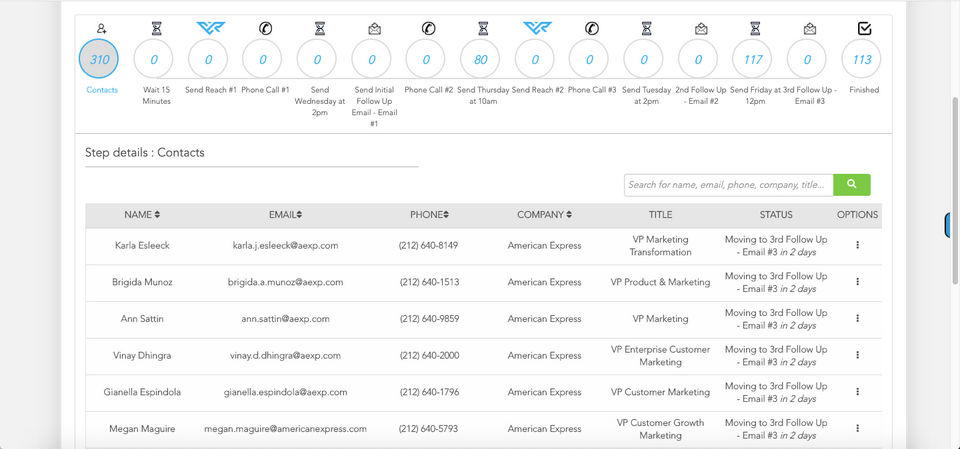Click phone number (212) 640-1513
The width and height of the screenshot is (960, 449).
[x=429, y=282]
